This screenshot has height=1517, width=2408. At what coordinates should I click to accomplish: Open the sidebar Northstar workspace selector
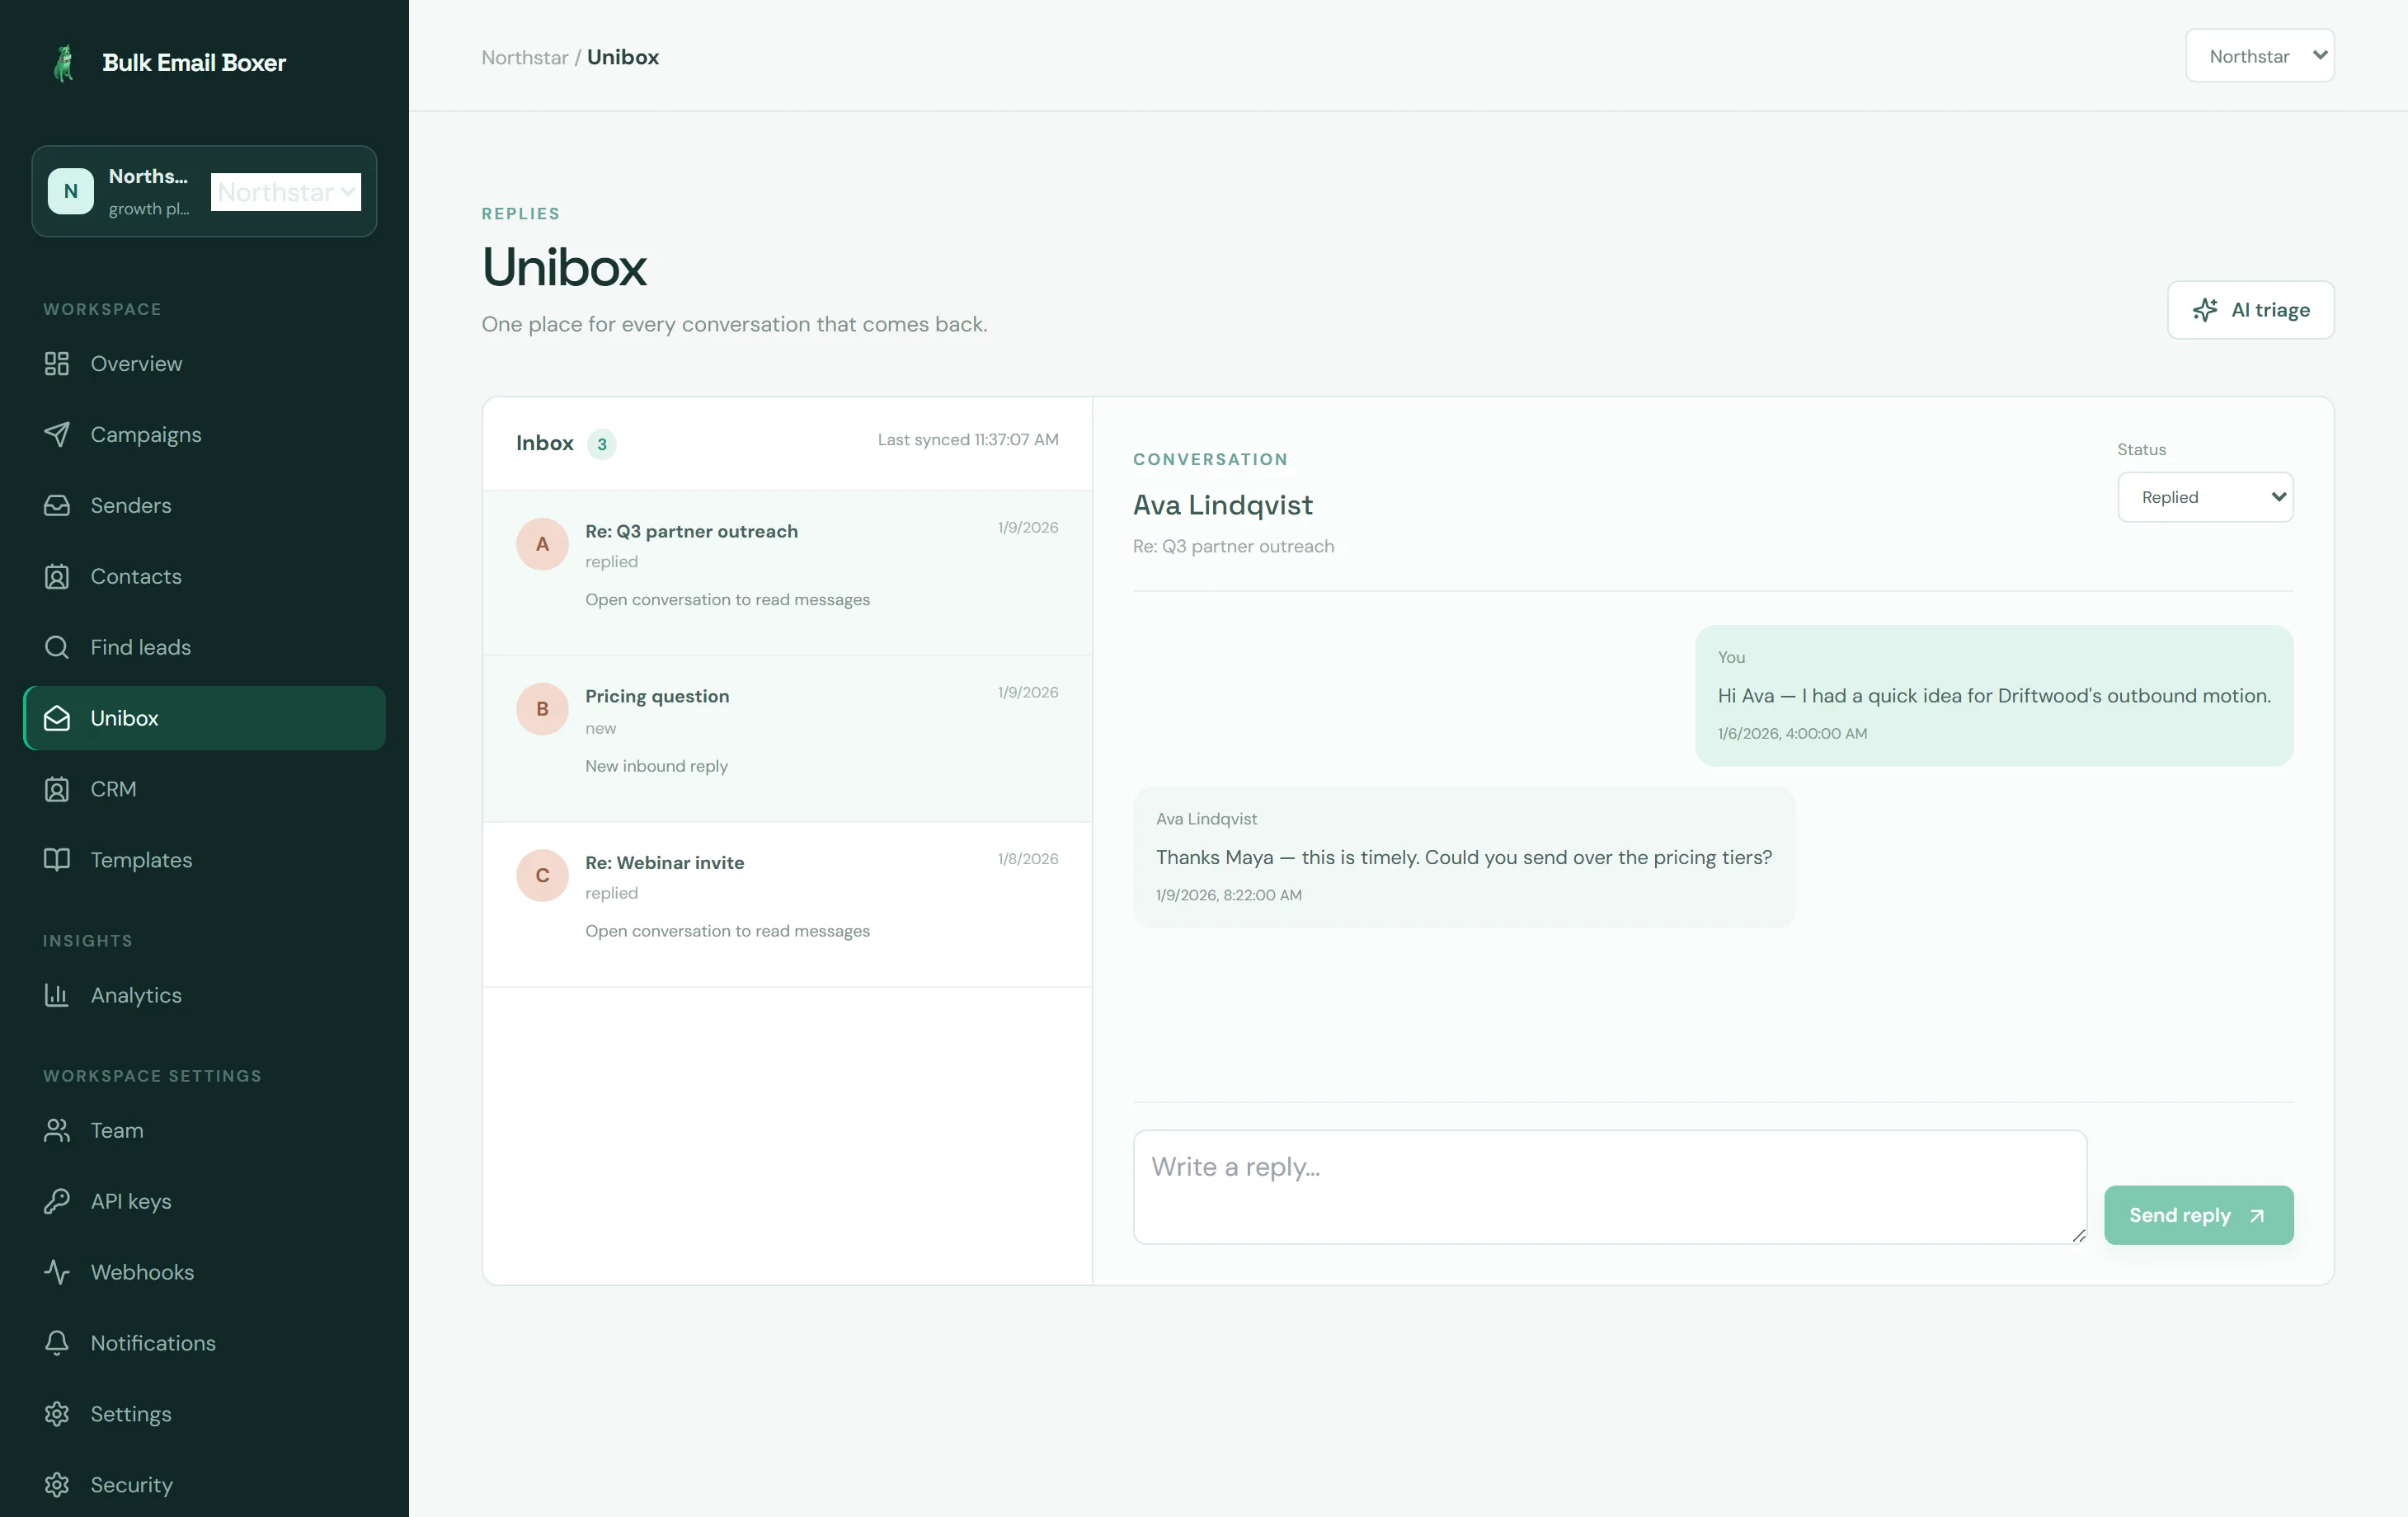[286, 192]
